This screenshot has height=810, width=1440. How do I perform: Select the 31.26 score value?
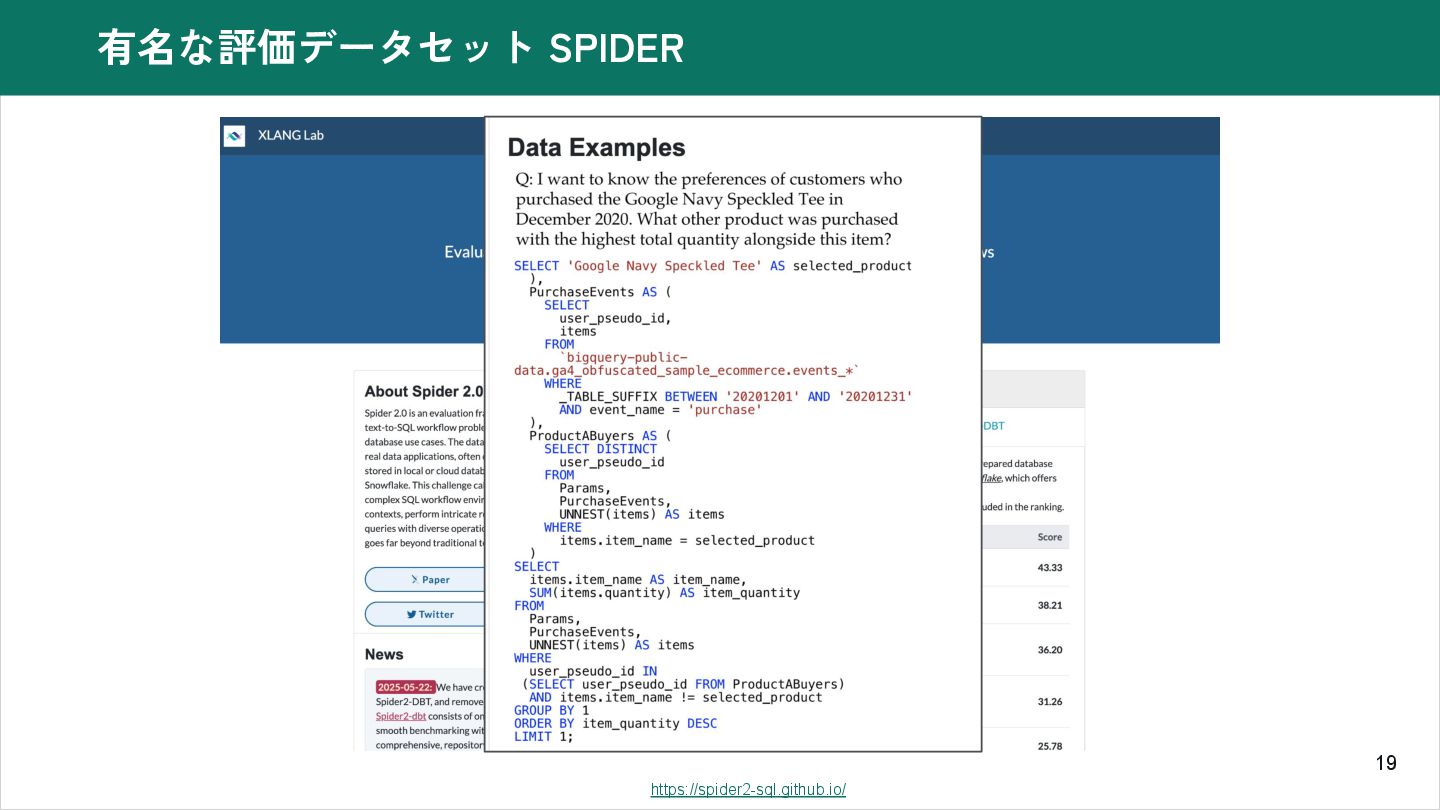click(x=1049, y=702)
